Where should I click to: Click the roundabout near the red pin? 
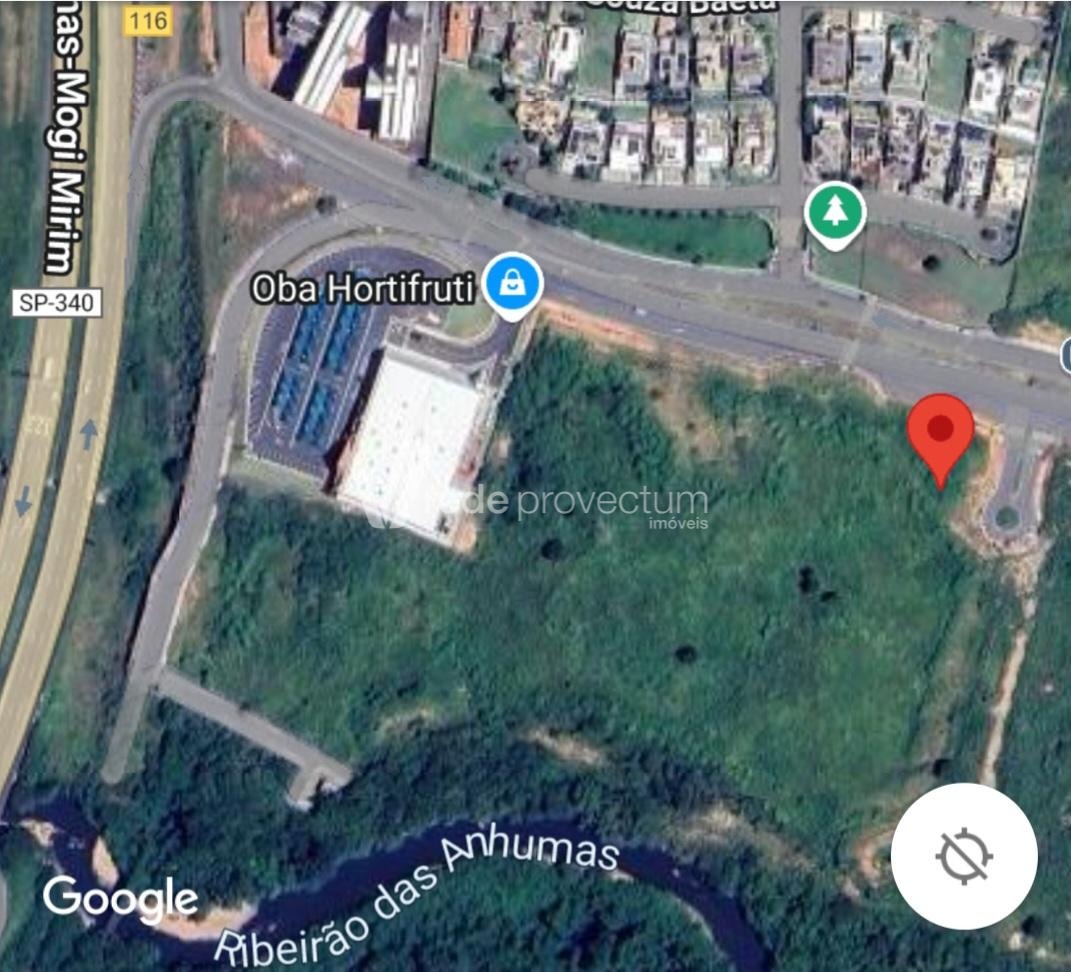coord(1006,515)
